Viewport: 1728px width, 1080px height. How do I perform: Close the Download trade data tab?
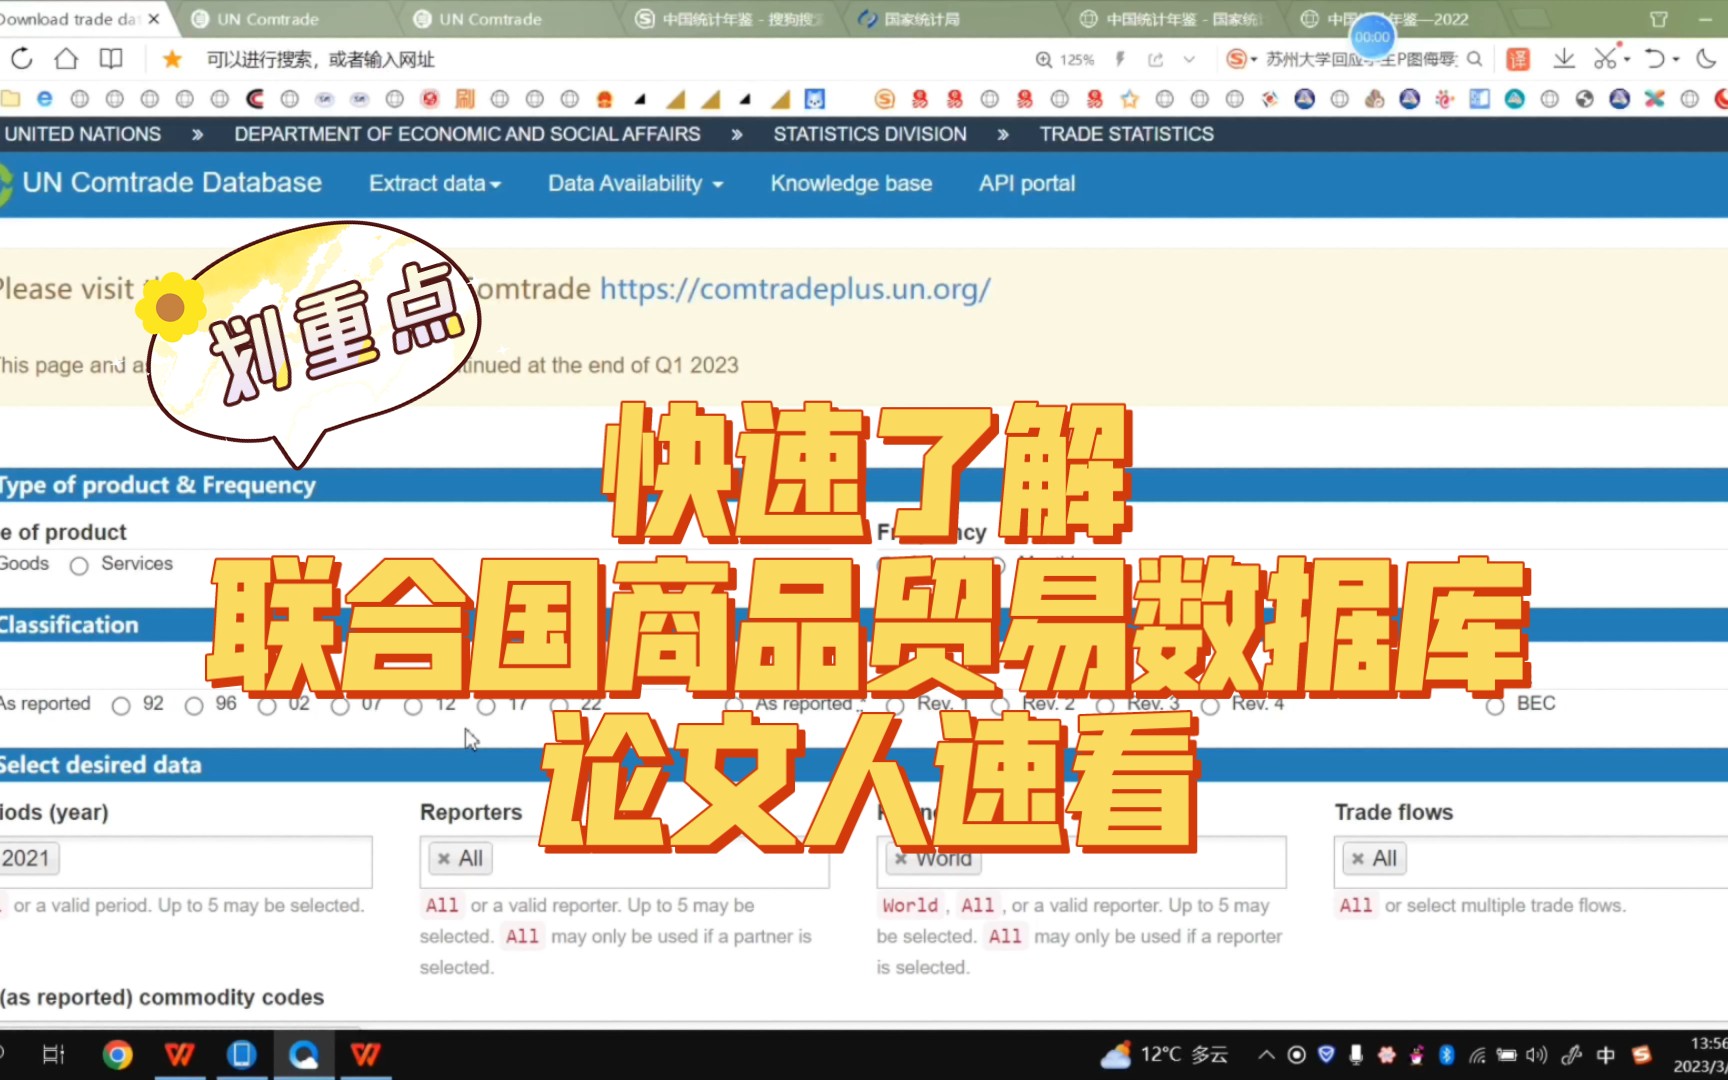click(x=153, y=19)
